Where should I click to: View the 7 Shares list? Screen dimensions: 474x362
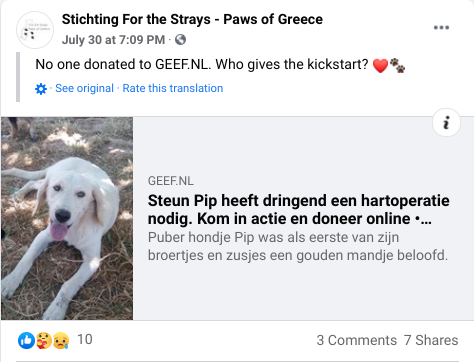click(431, 340)
